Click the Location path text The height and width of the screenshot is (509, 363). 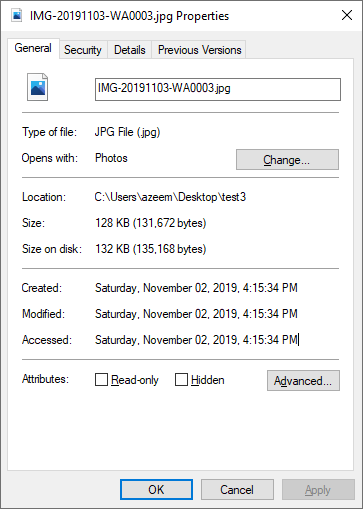point(170,197)
